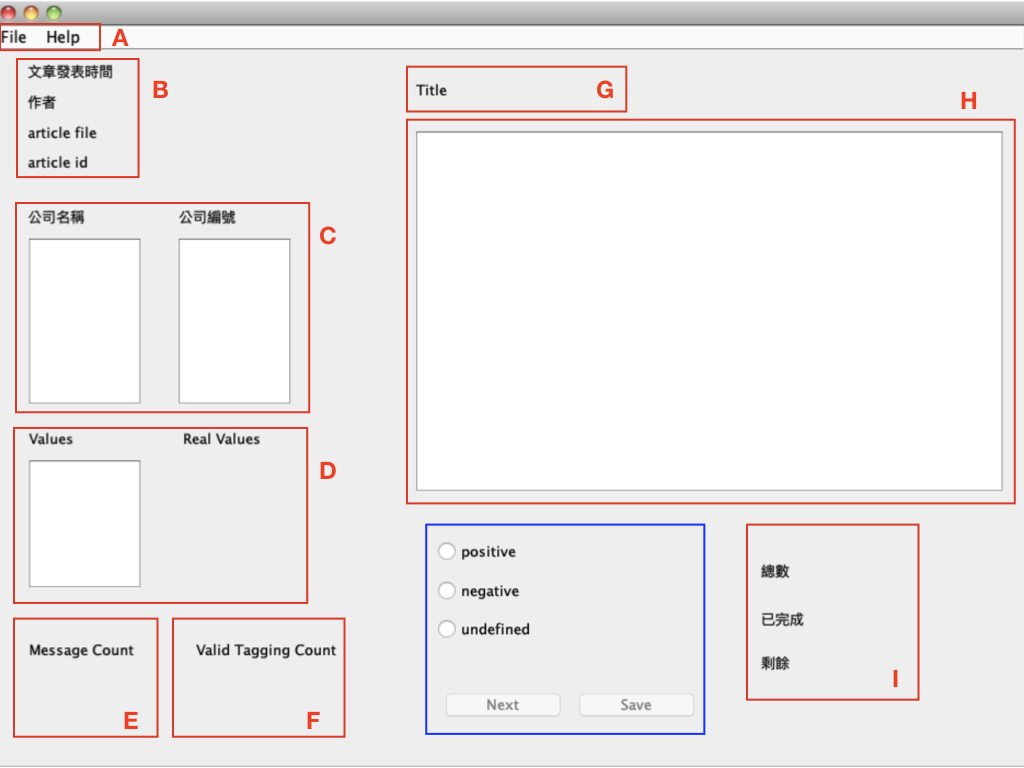Image resolution: width=1024 pixels, height=768 pixels.
Task: Maximize the window with the green button
Action: coord(54,12)
